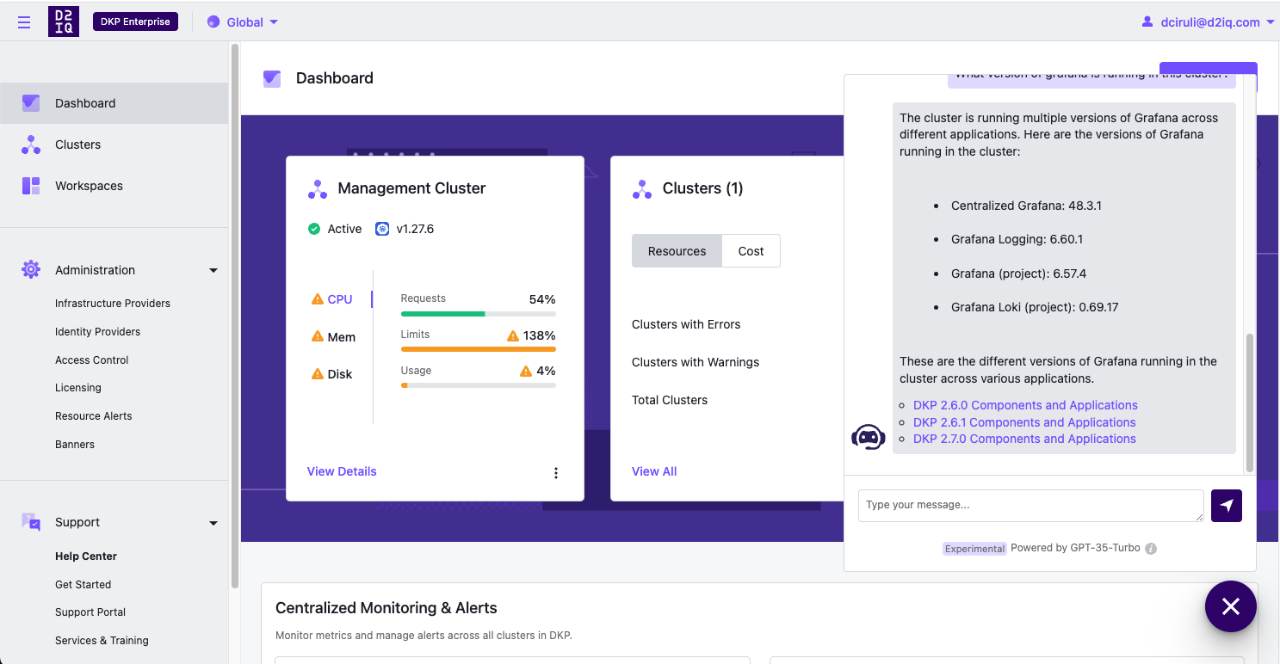Send the chat message with the paper-plane icon
The width and height of the screenshot is (1280, 664).
click(x=1226, y=505)
